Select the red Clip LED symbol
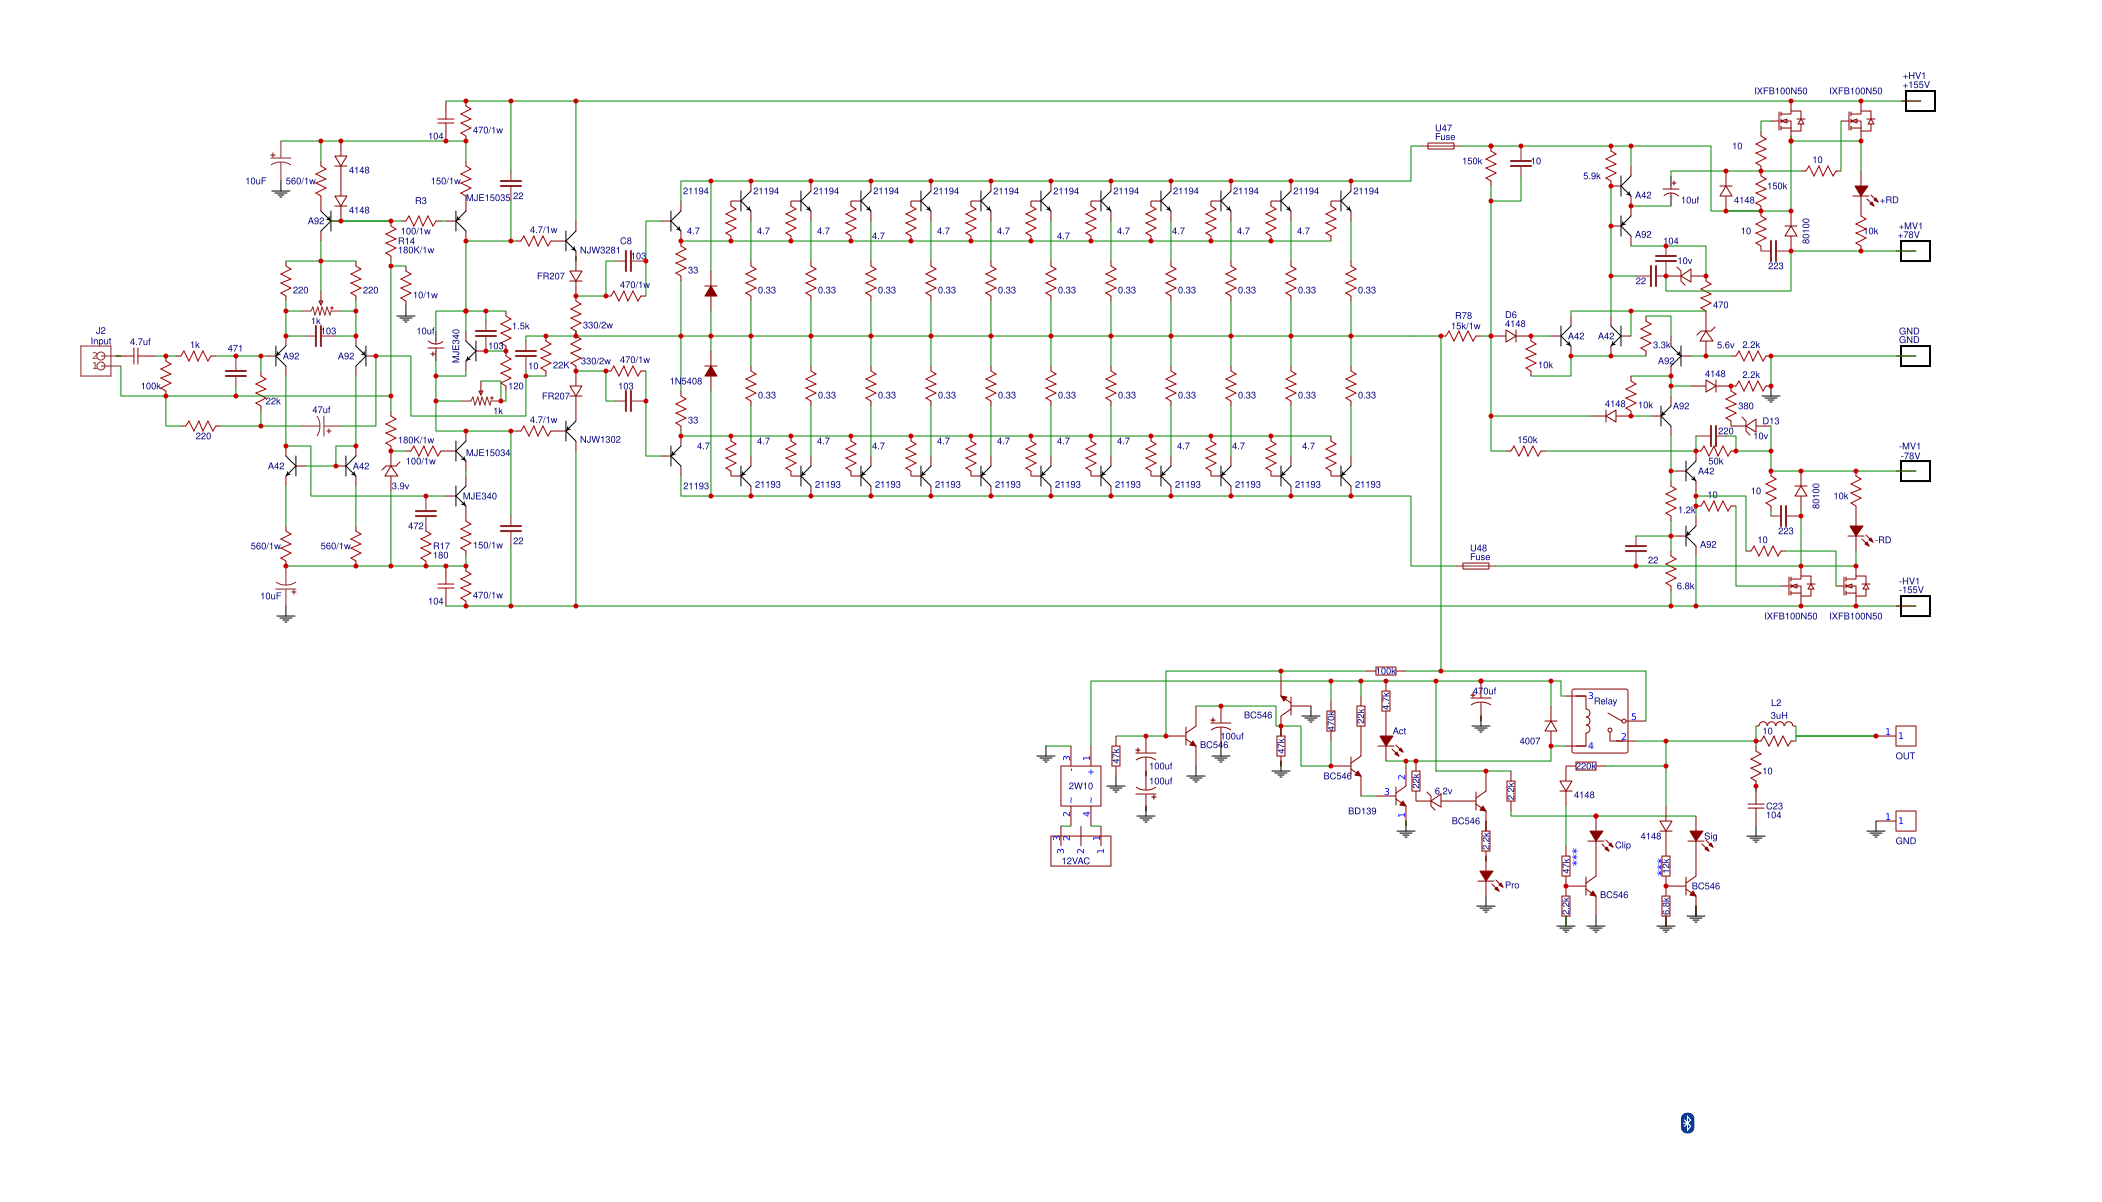Screen dimensions: 2102x1202 point(1597,837)
